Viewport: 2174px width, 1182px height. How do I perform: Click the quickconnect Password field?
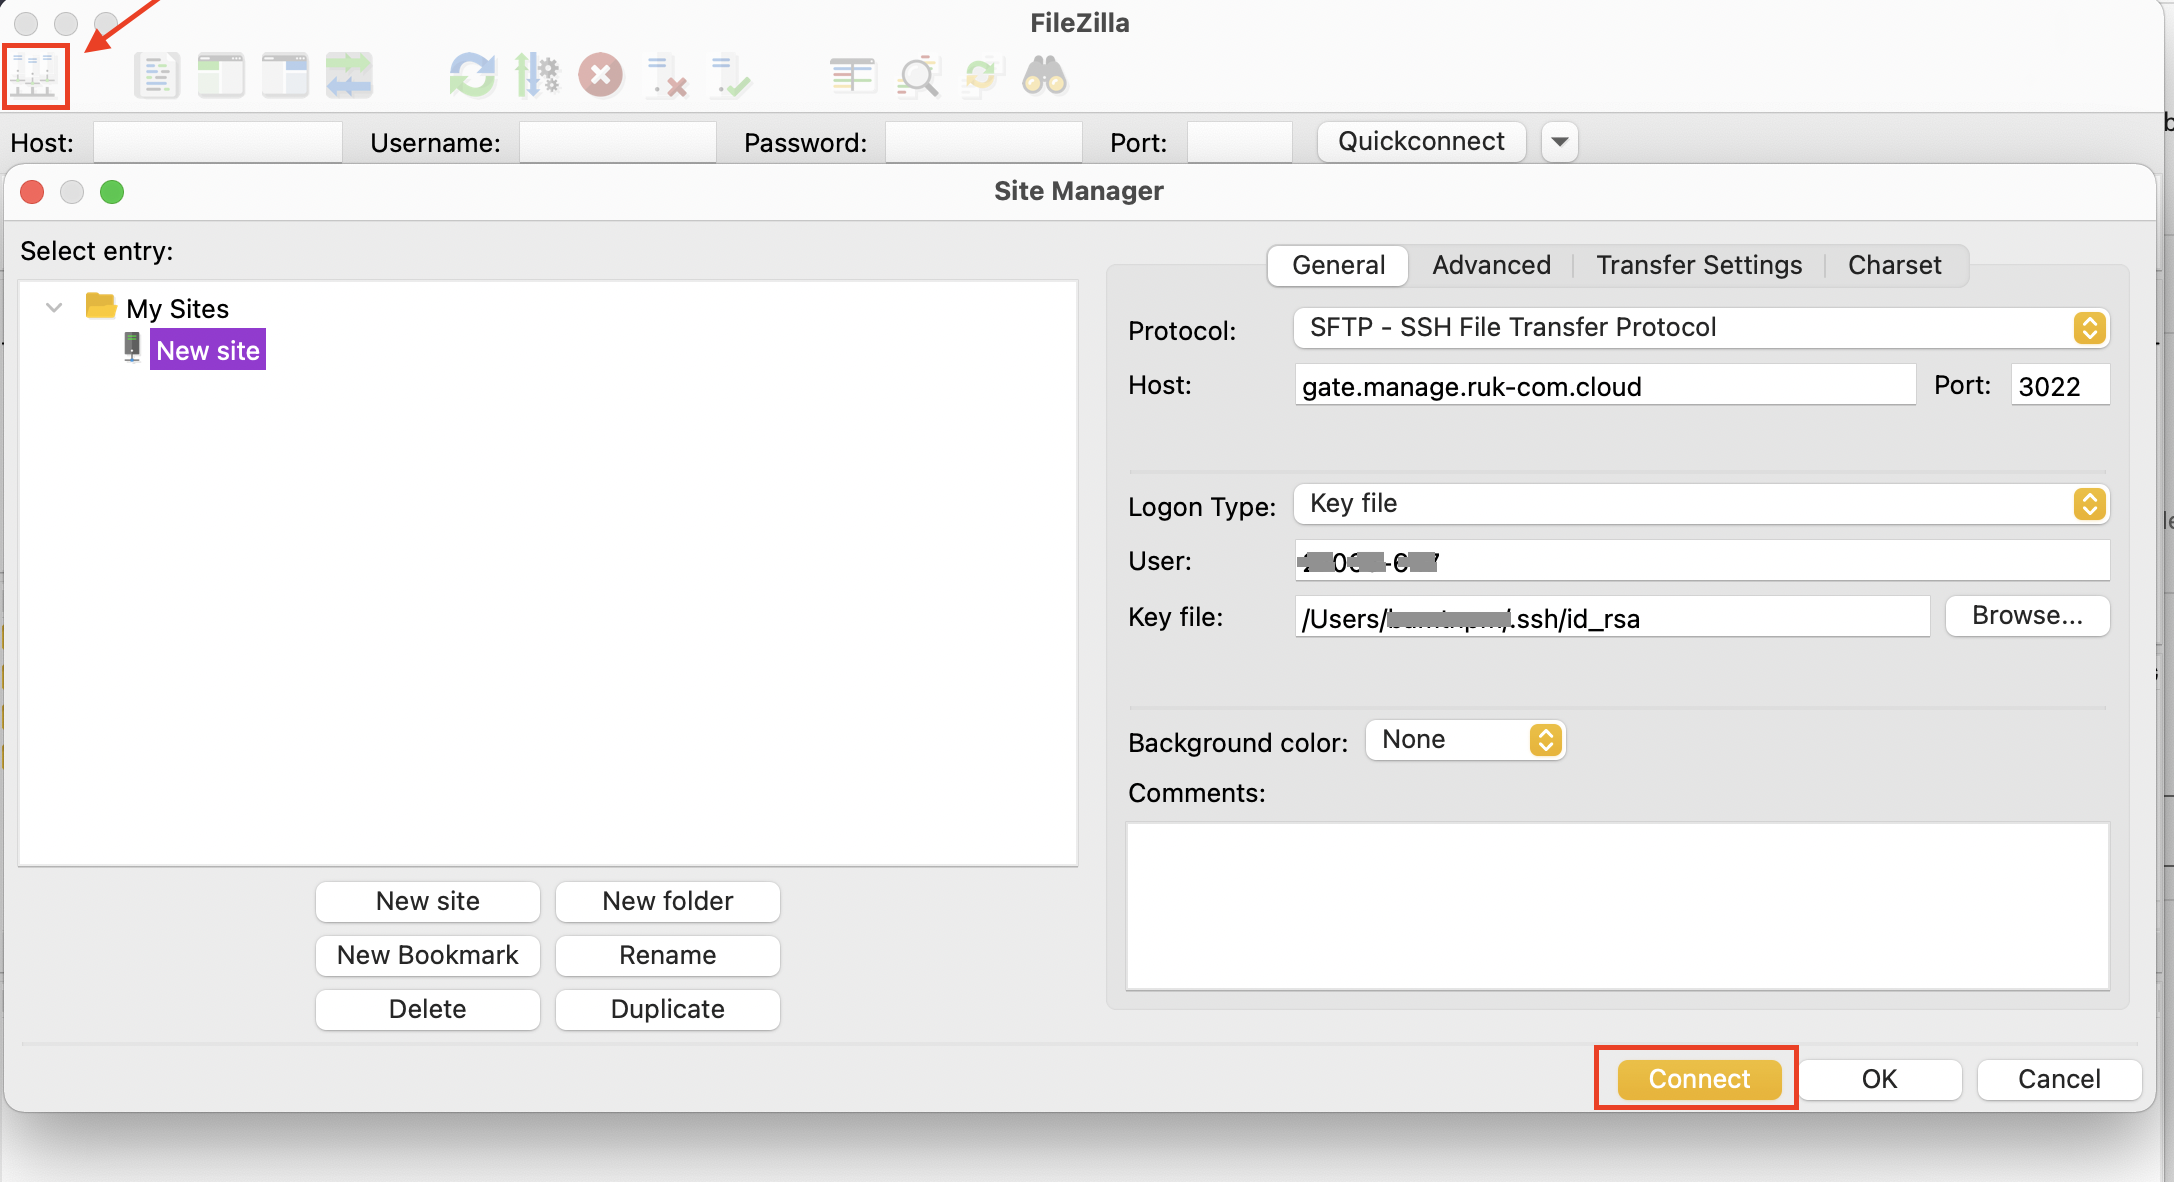coord(984,142)
